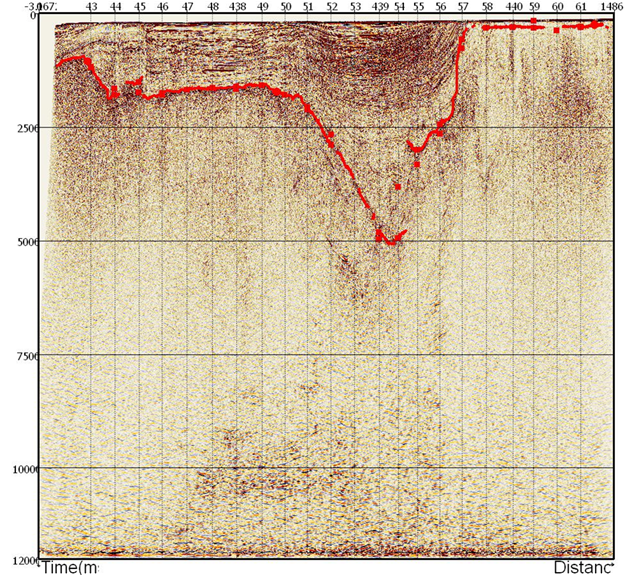Click the top axis label 440
This screenshot has width=625, height=576.
coord(515,7)
